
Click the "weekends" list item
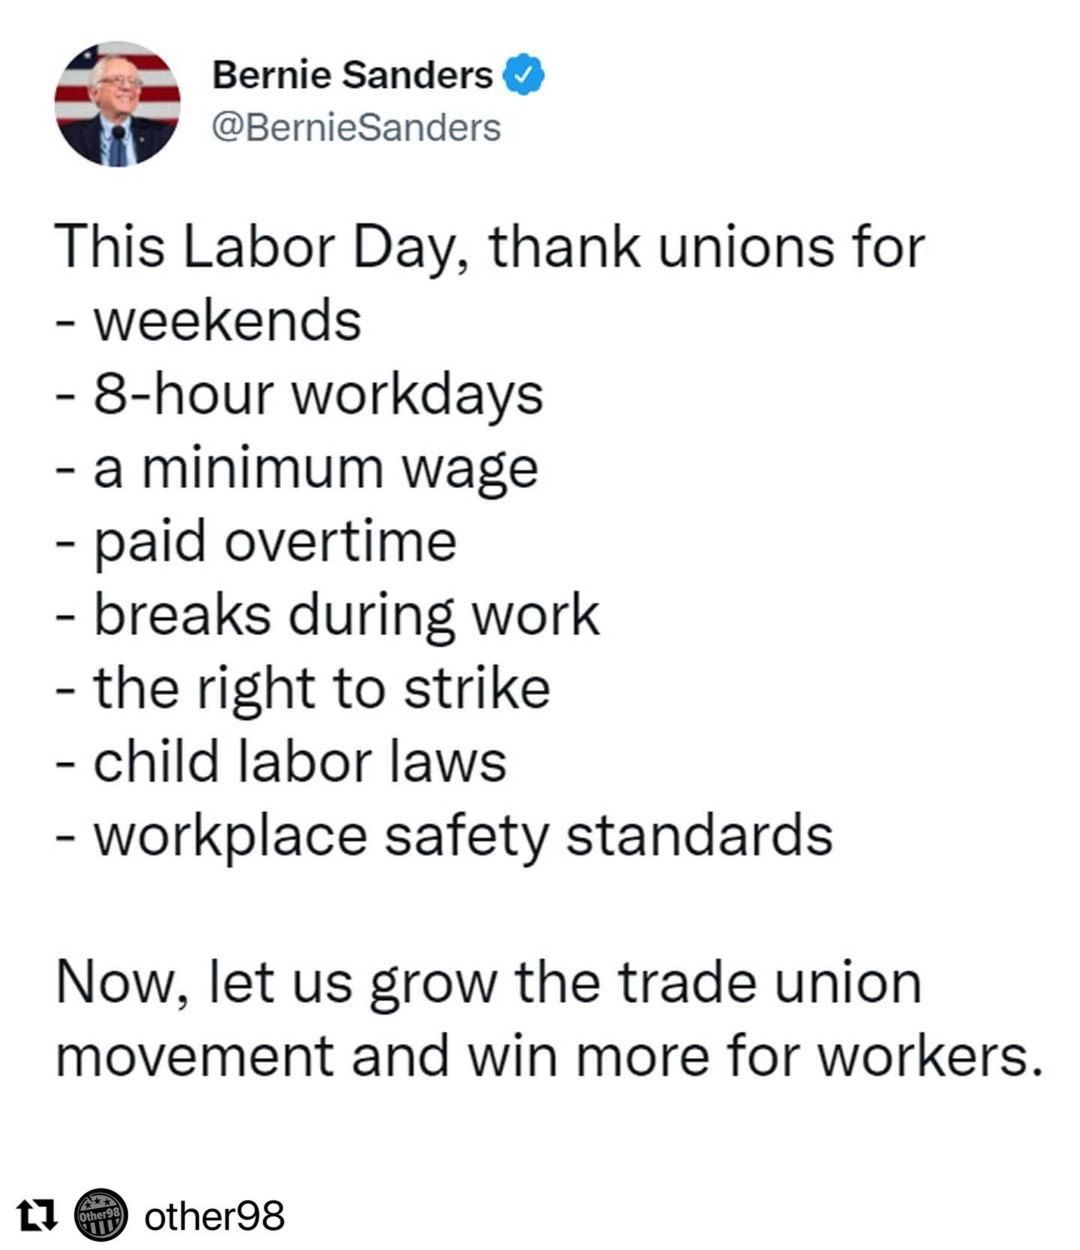pyautogui.click(x=227, y=321)
